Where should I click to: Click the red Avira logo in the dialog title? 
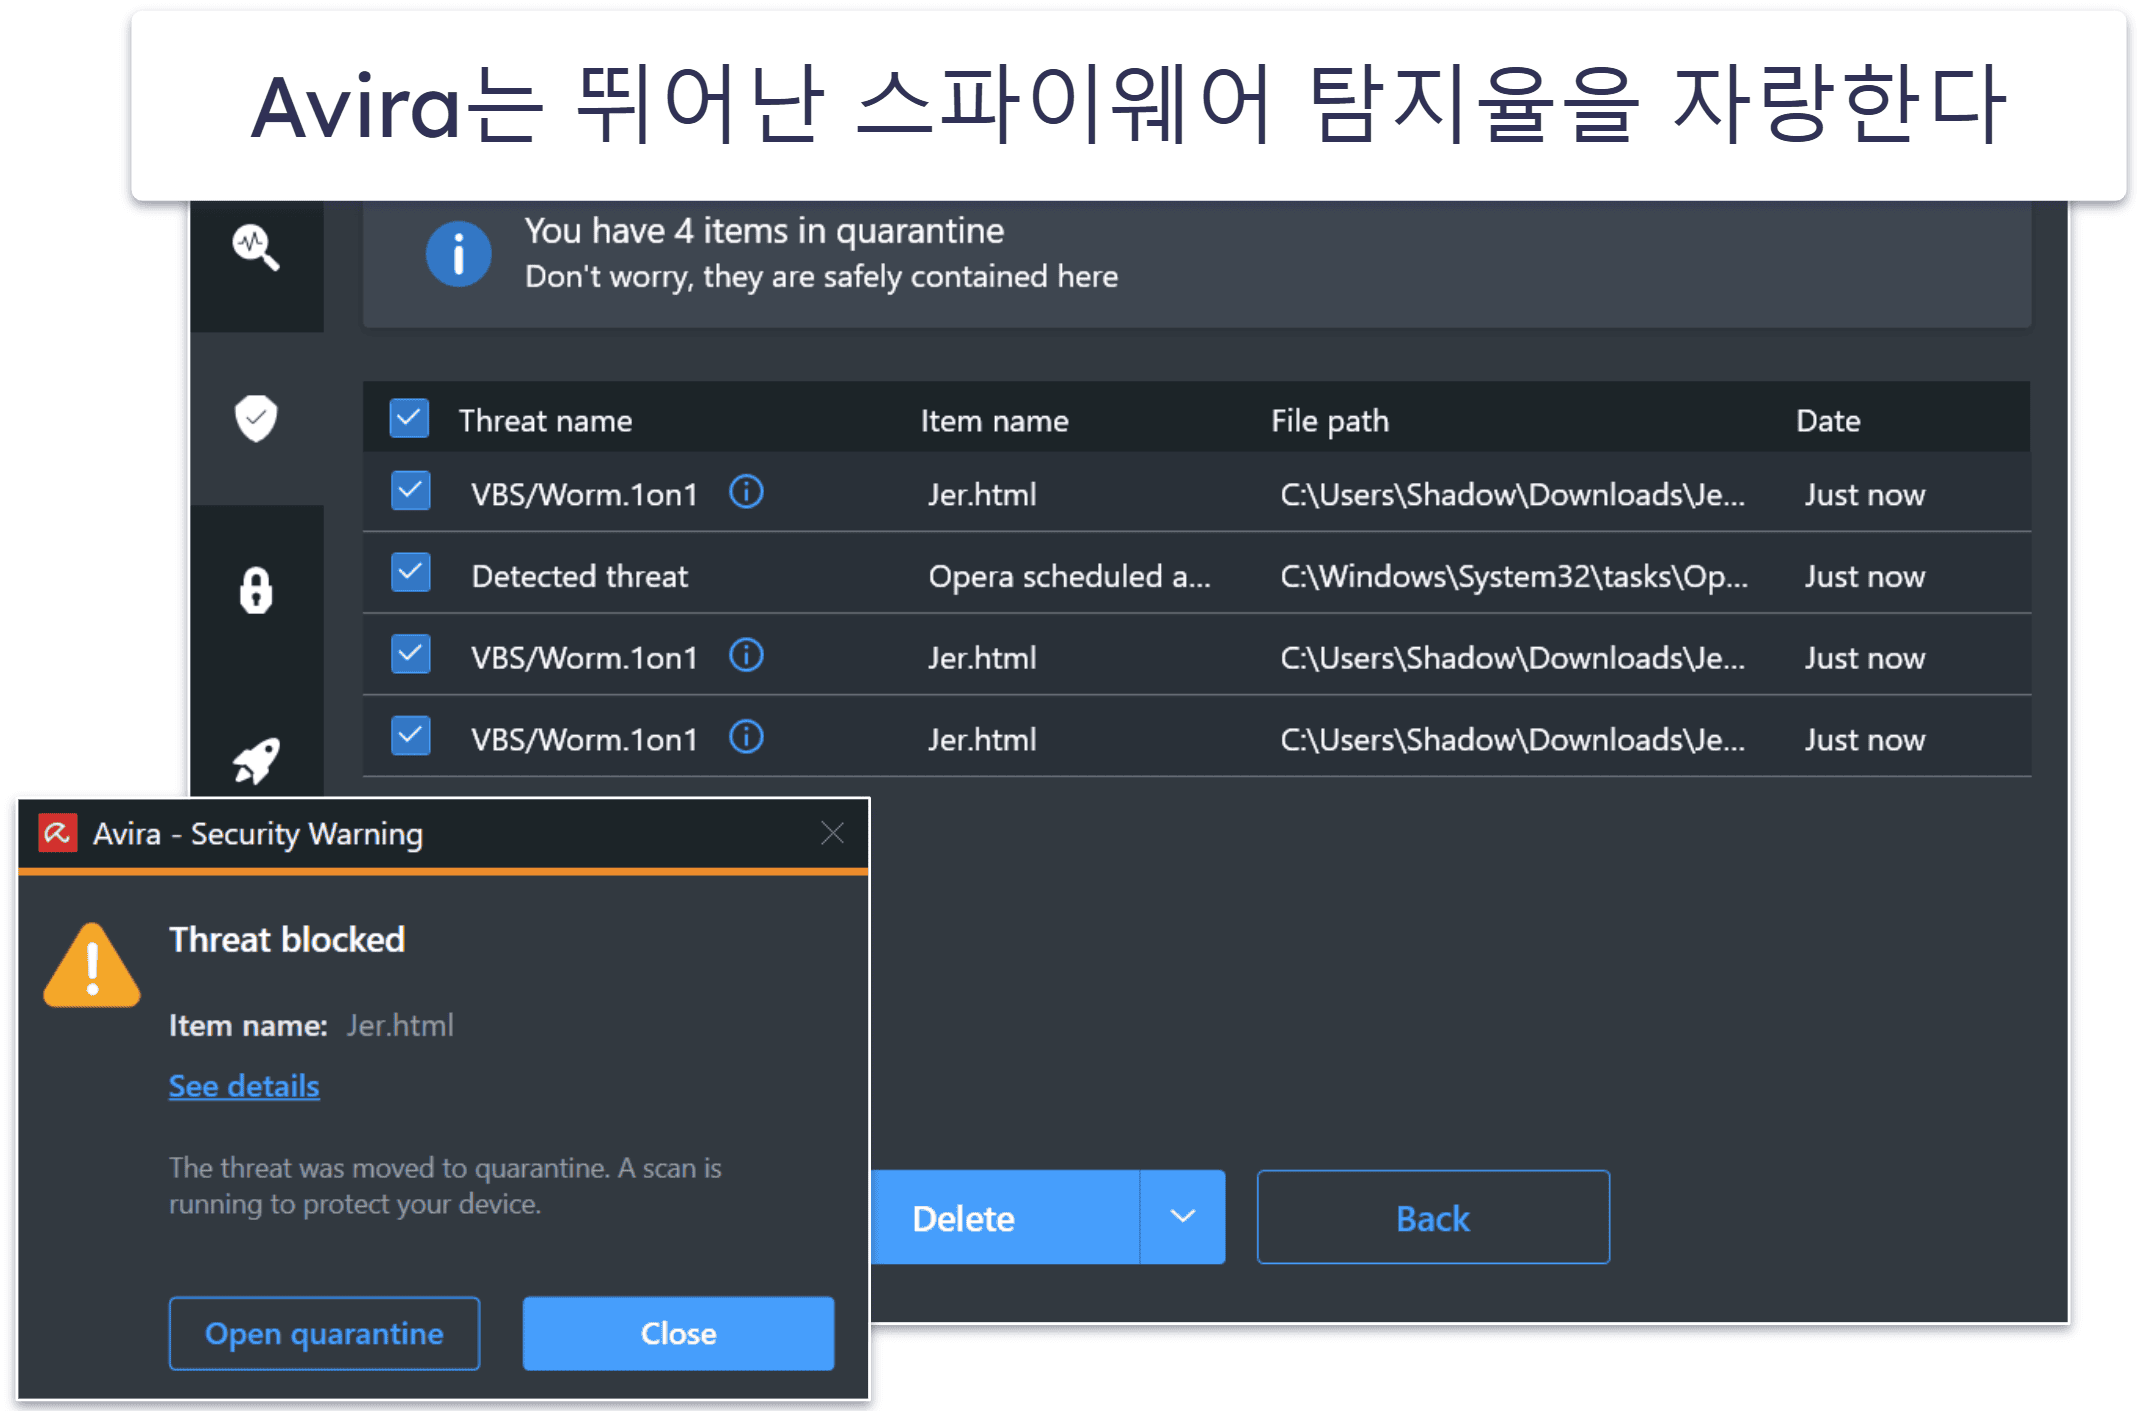[57, 832]
